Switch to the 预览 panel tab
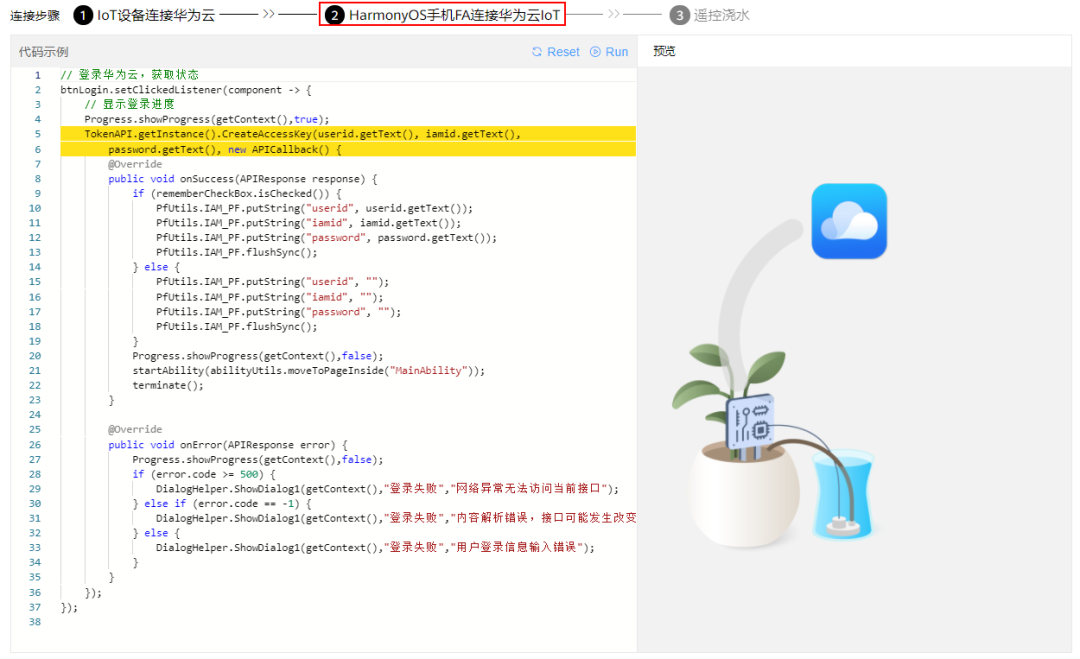This screenshot has width=1080, height=659. (664, 51)
